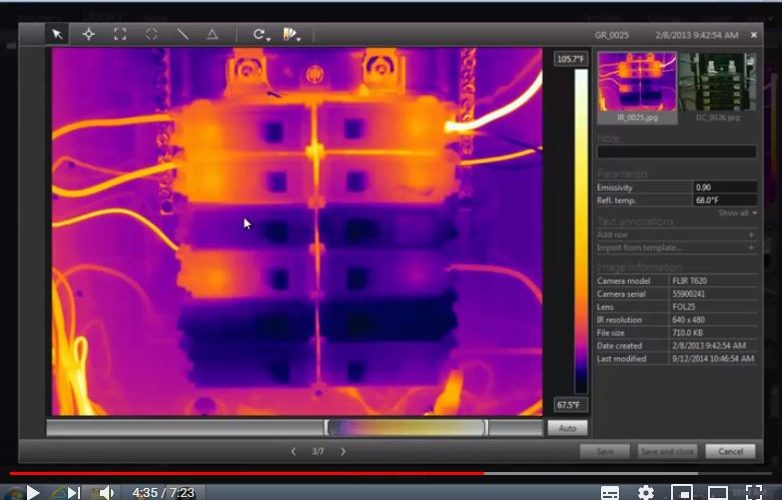Screen dimensions: 782x500
Task: Click the 3/7 image counter
Action: [318, 452]
